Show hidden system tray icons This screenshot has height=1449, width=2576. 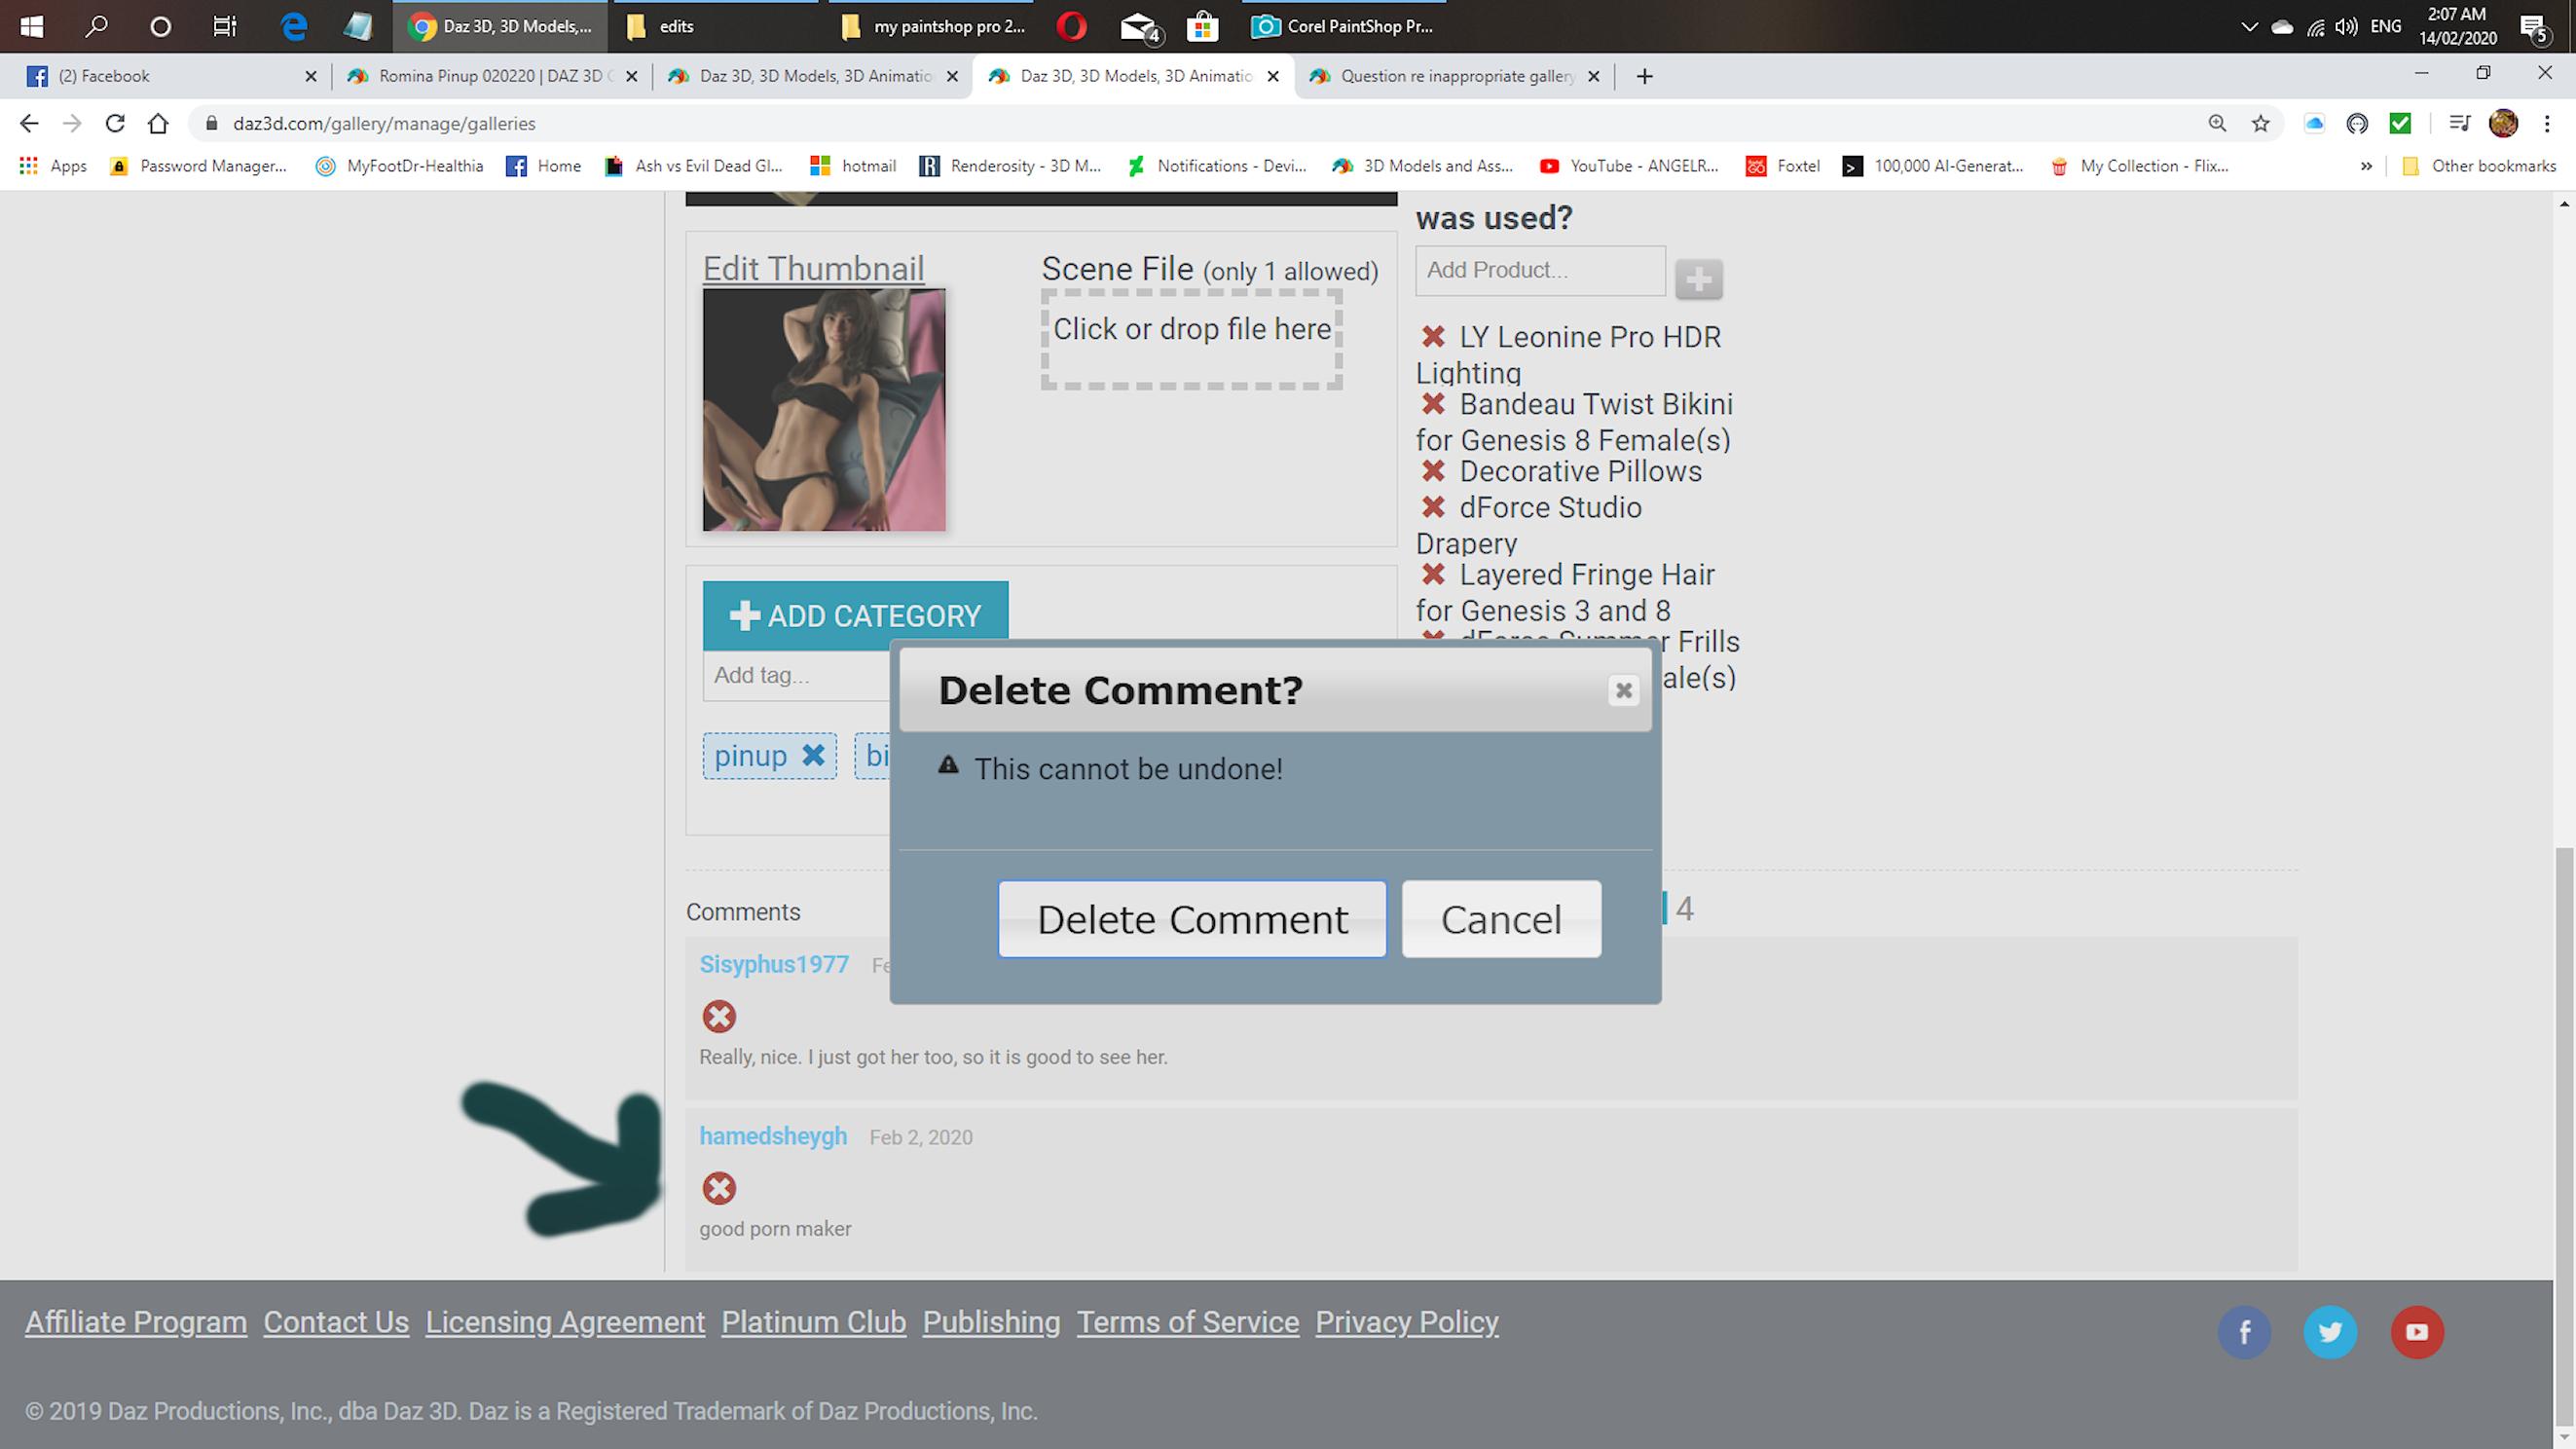coord(2249,27)
